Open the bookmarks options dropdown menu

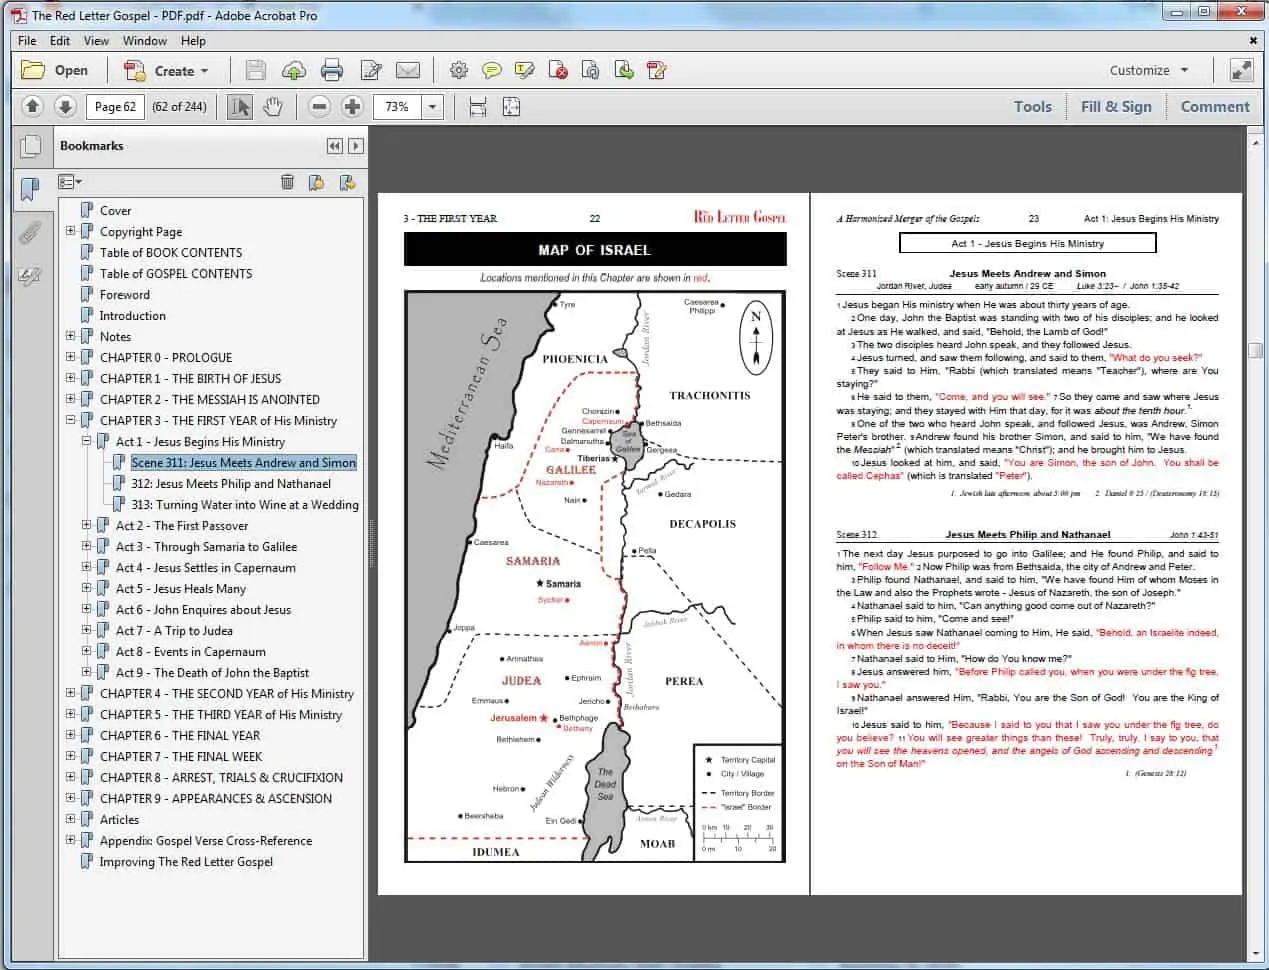click(x=70, y=181)
